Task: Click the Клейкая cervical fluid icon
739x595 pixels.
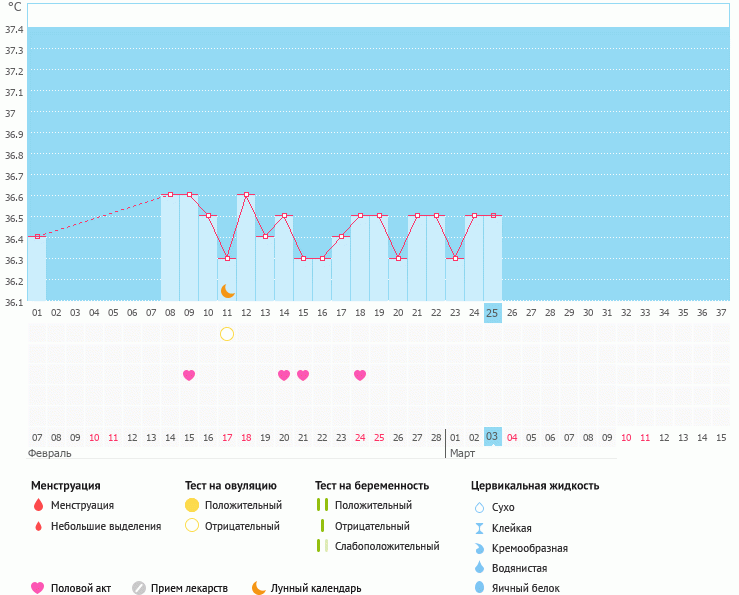Action: click(x=479, y=528)
